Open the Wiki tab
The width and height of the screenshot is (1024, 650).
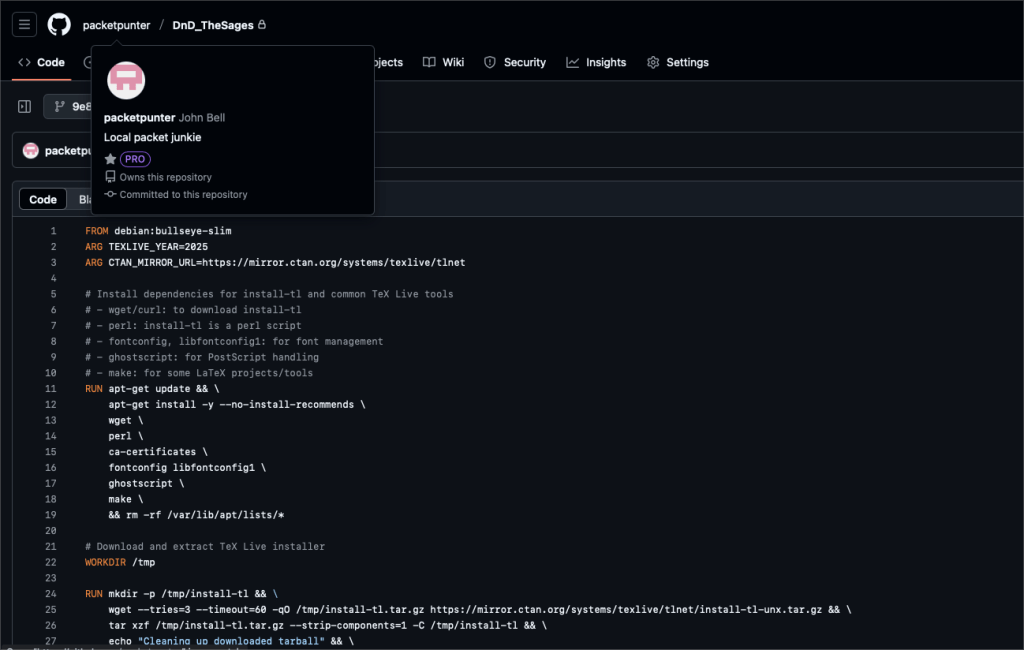point(444,62)
